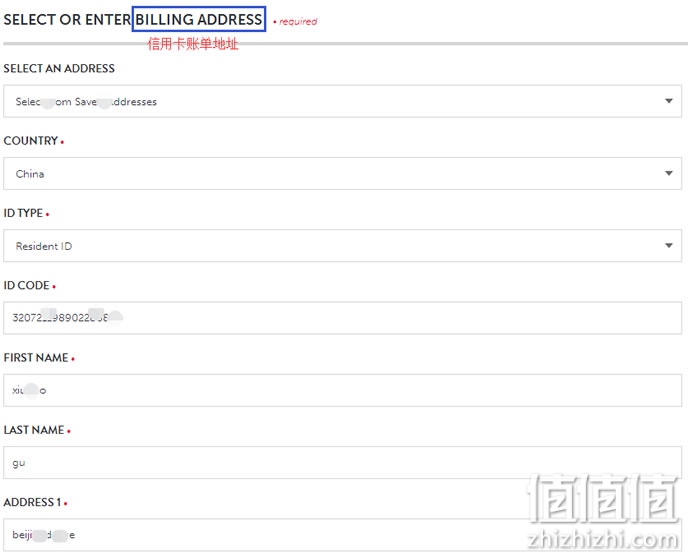This screenshot has height=558, width=688.
Task: Open the Select from Saved Addresses dropdown
Action: pos(342,101)
